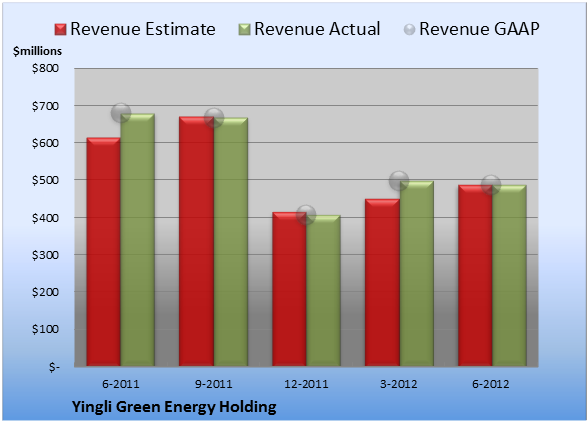Select the red estimate bar for 6-2011
The image size is (588, 422).
pyautogui.click(x=104, y=252)
